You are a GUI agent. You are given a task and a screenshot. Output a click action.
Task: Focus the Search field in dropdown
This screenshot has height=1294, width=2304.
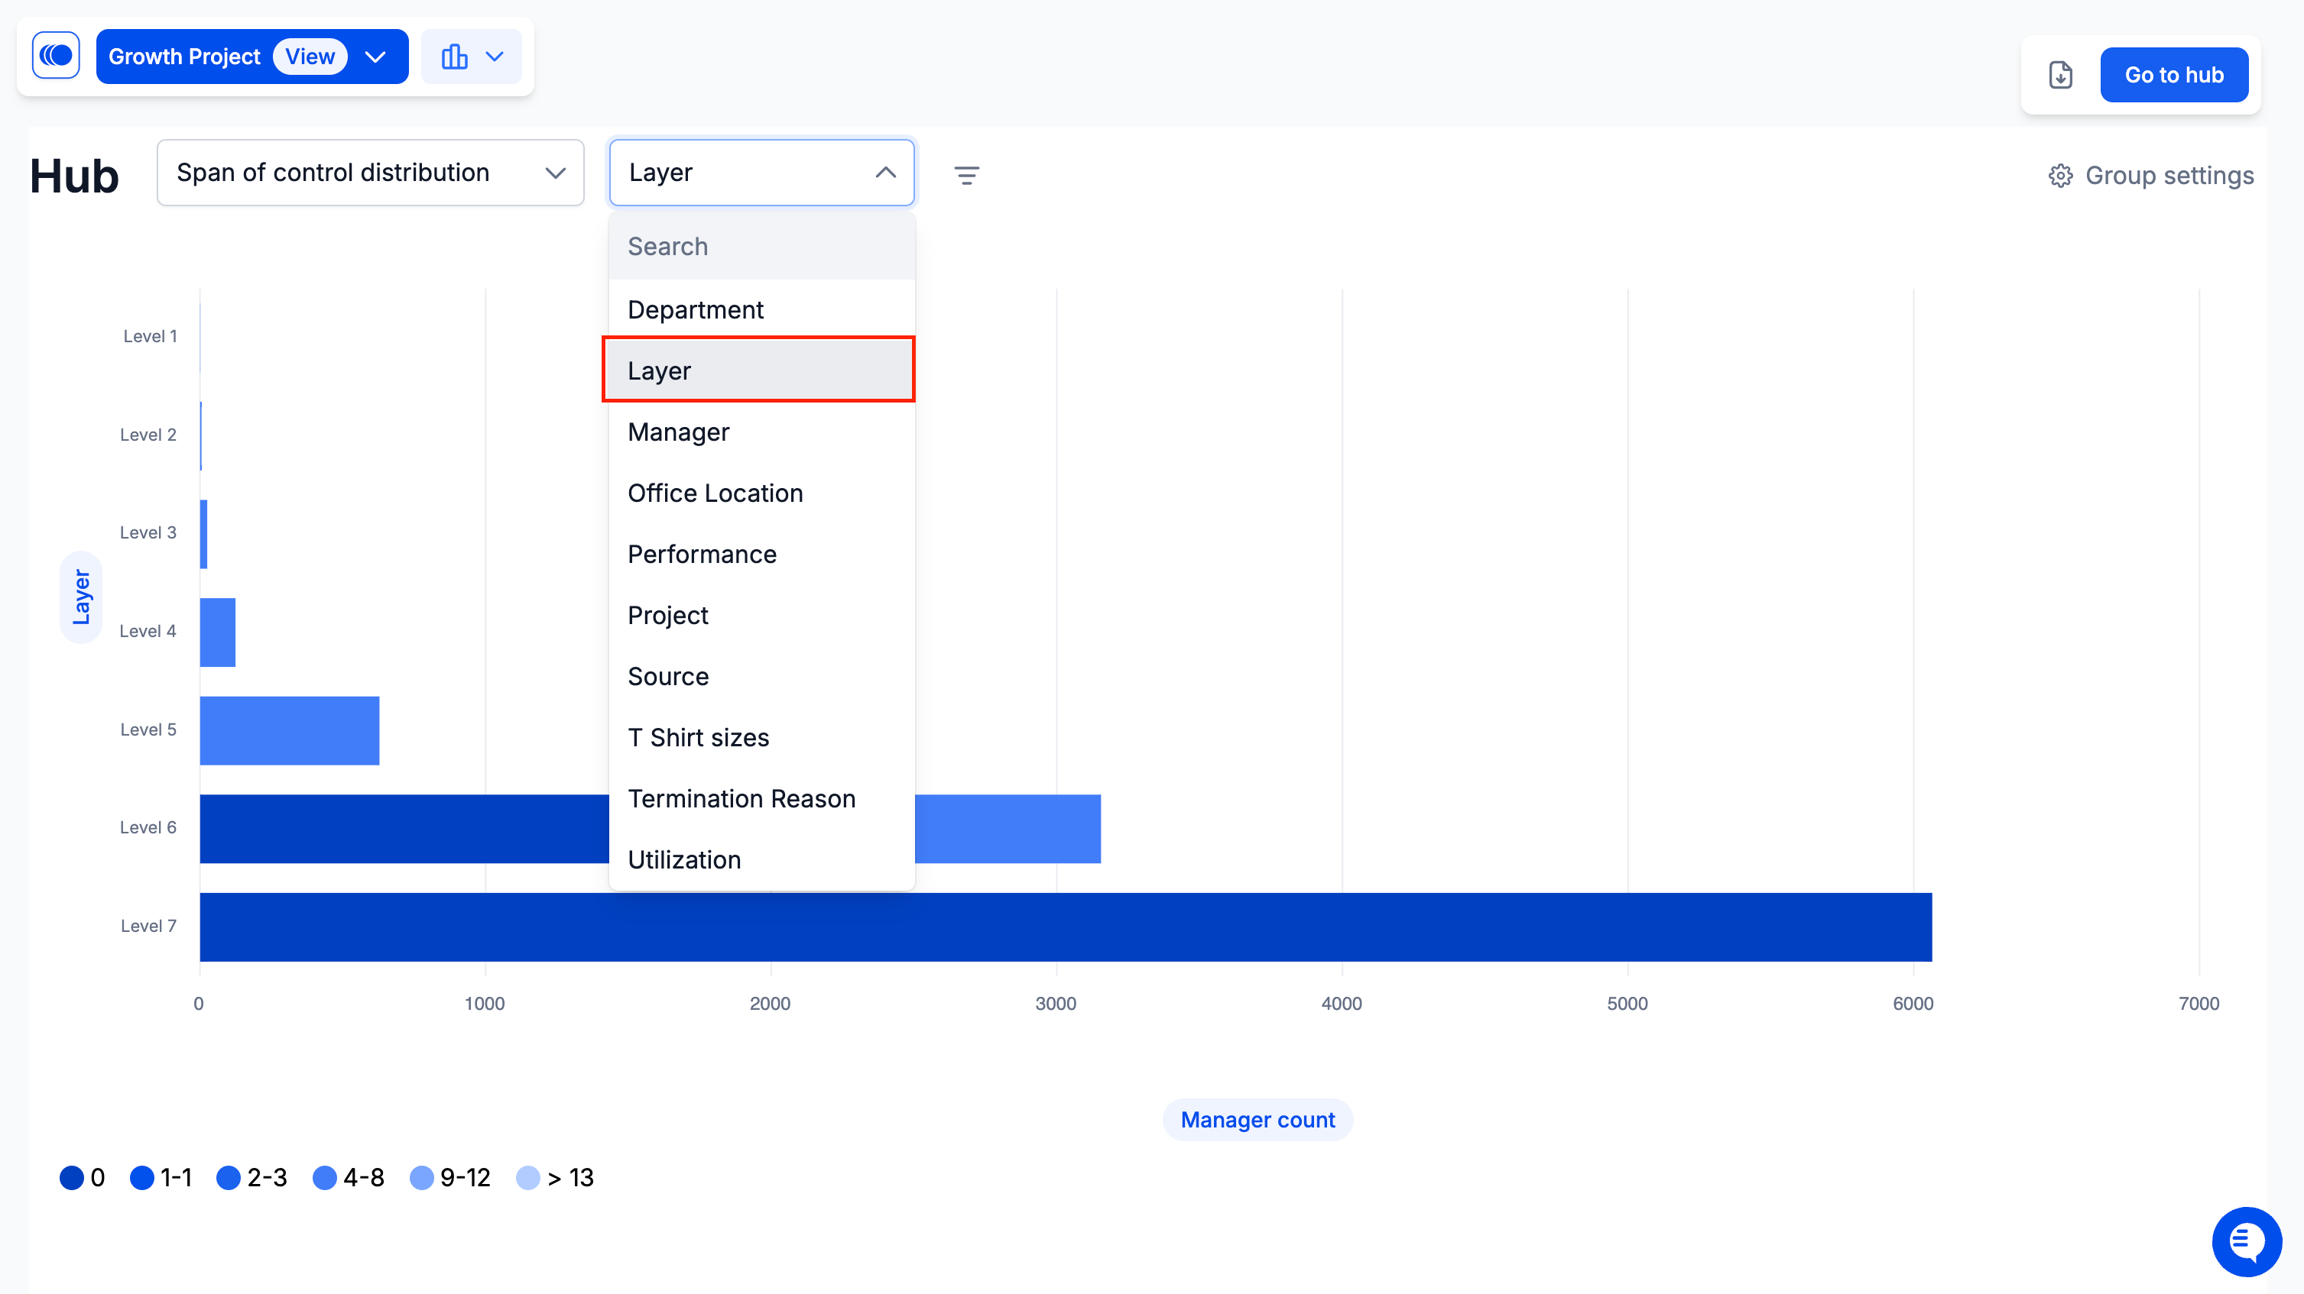[x=762, y=247]
